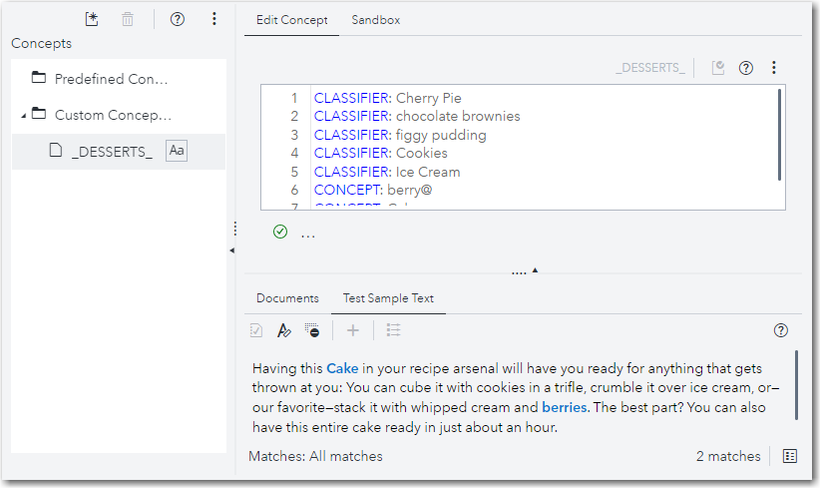This screenshot has width=820, height=488.
Task: Open the concept editor more options menu
Action: 773,68
